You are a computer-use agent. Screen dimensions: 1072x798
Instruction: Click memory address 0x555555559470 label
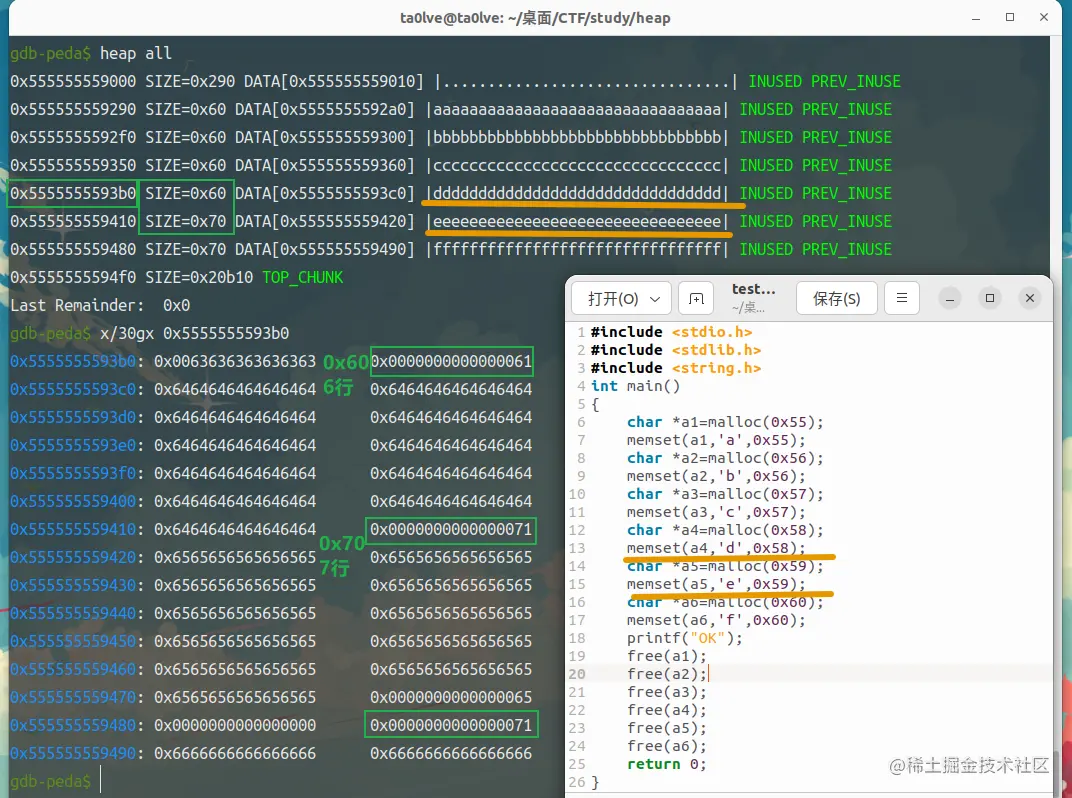(73, 697)
